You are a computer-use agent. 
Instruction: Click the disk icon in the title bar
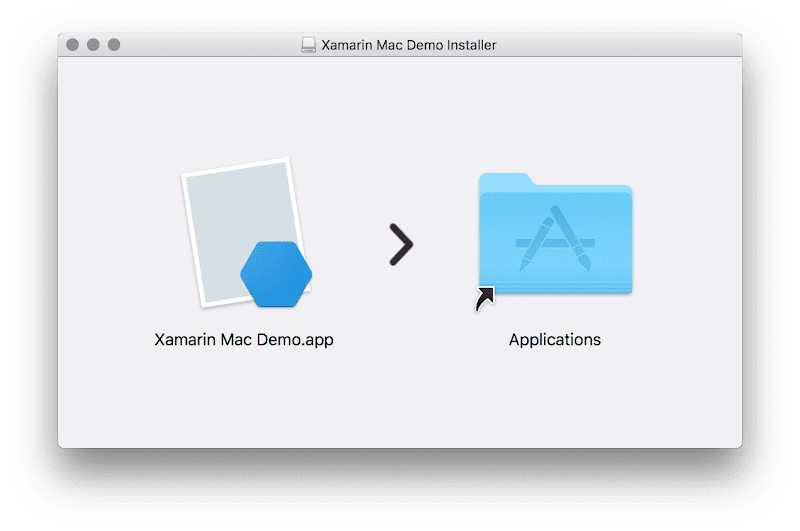click(308, 45)
